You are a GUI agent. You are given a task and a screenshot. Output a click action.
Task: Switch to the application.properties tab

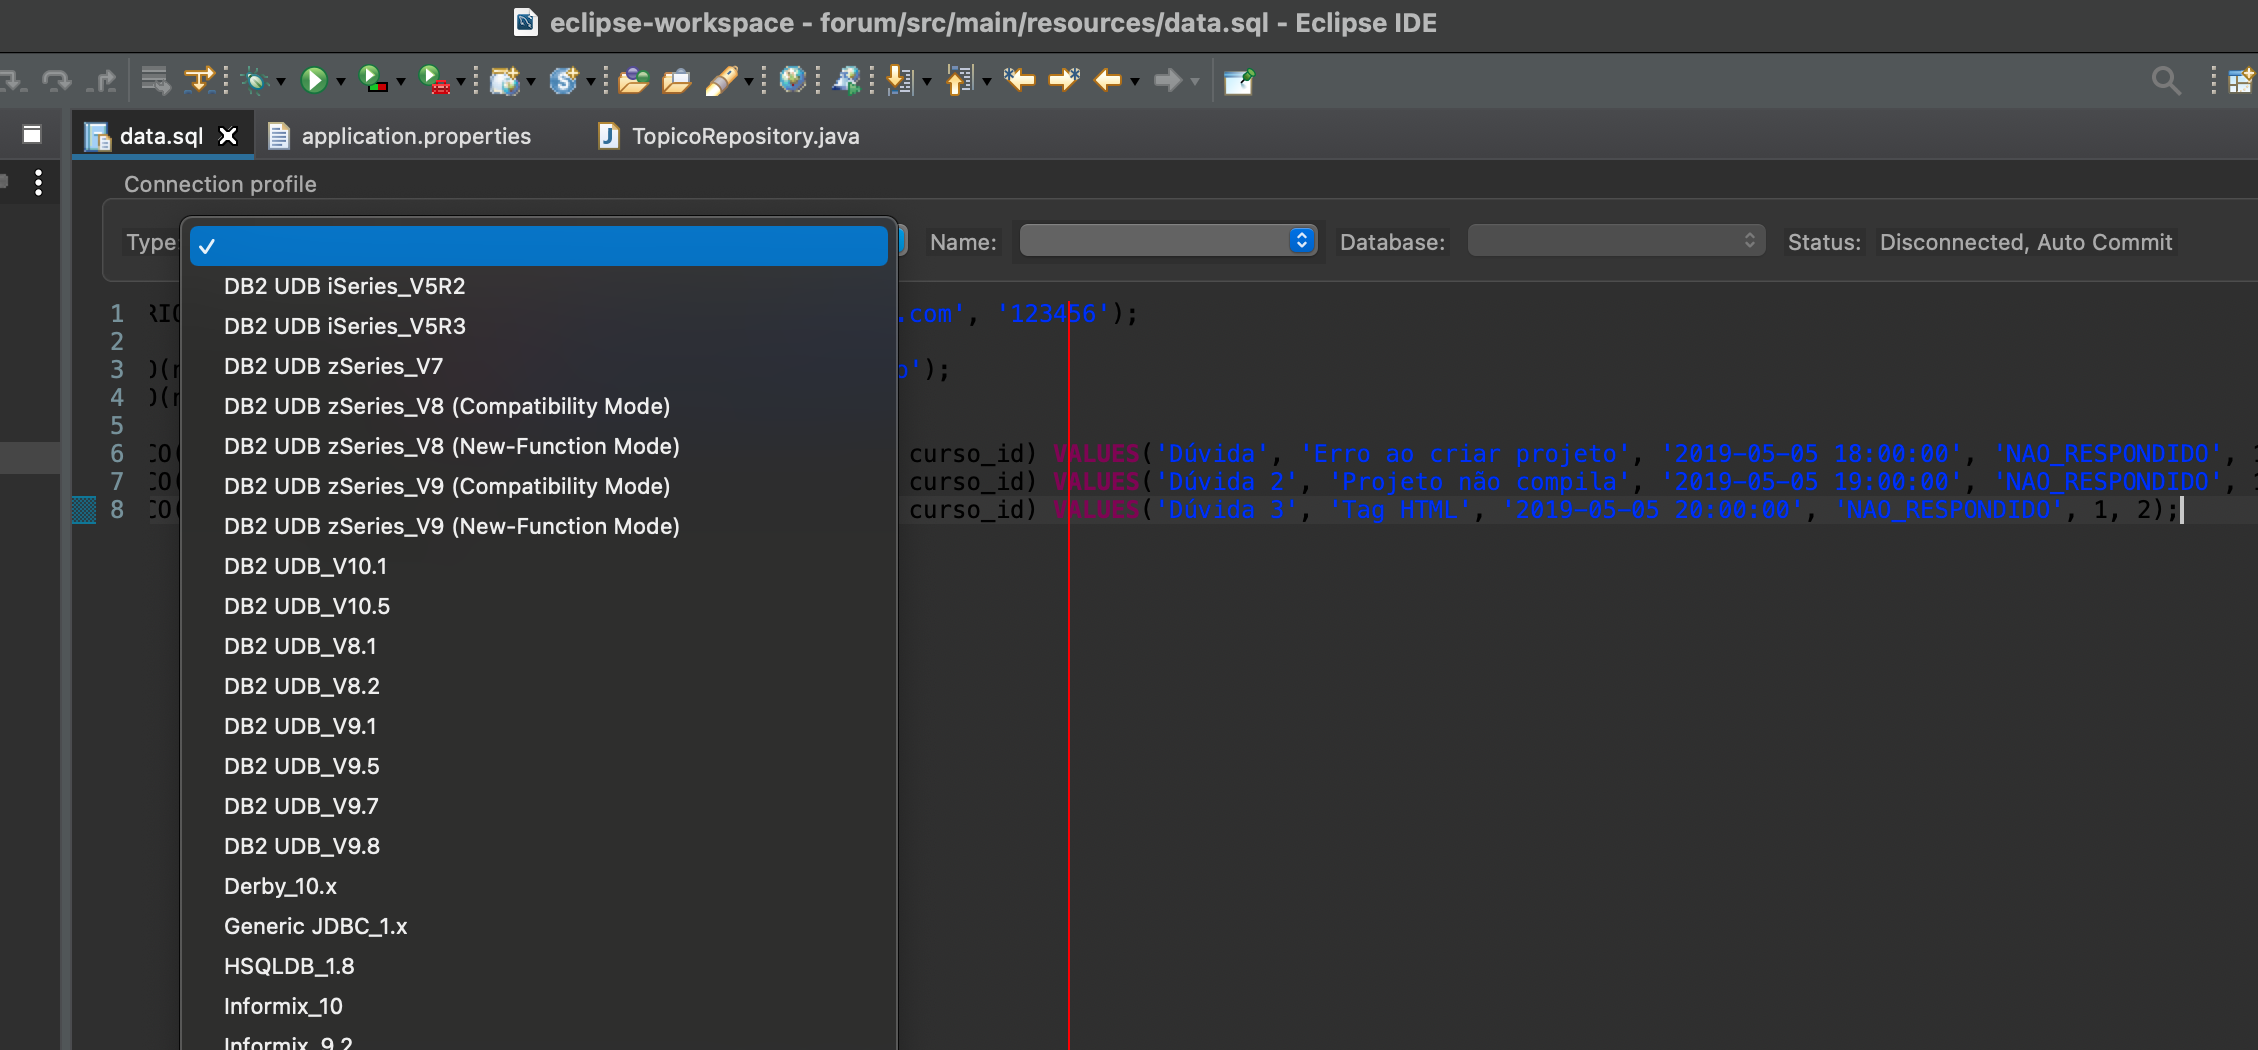[416, 136]
